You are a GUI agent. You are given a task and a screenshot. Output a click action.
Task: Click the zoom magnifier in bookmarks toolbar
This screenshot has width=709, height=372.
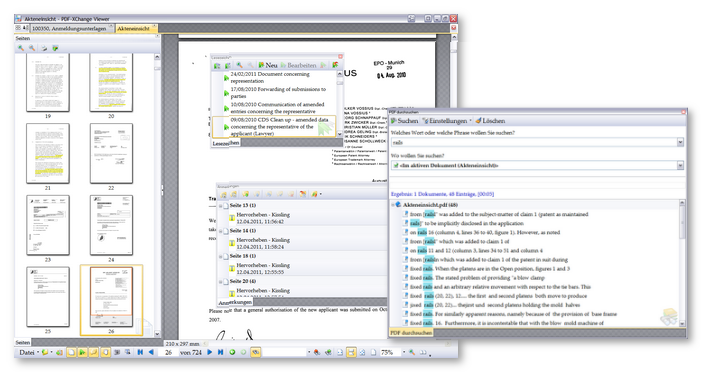click(x=240, y=65)
